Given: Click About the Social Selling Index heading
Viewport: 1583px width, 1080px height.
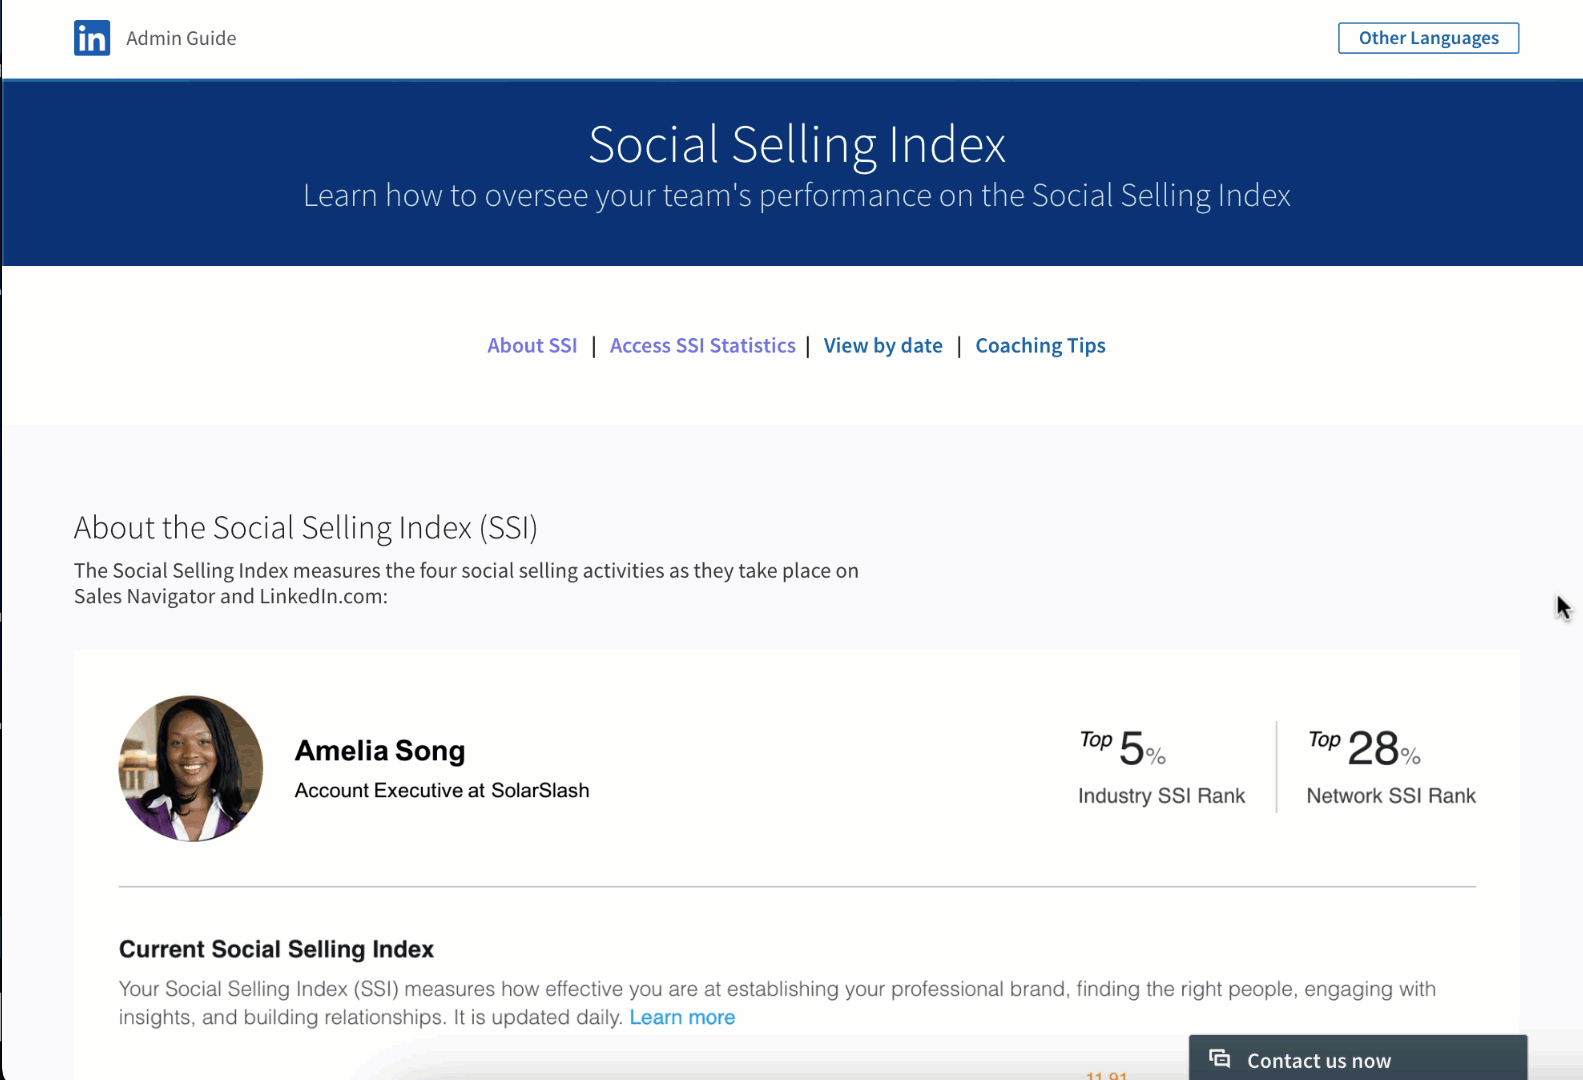Looking at the screenshot, I should point(306,527).
